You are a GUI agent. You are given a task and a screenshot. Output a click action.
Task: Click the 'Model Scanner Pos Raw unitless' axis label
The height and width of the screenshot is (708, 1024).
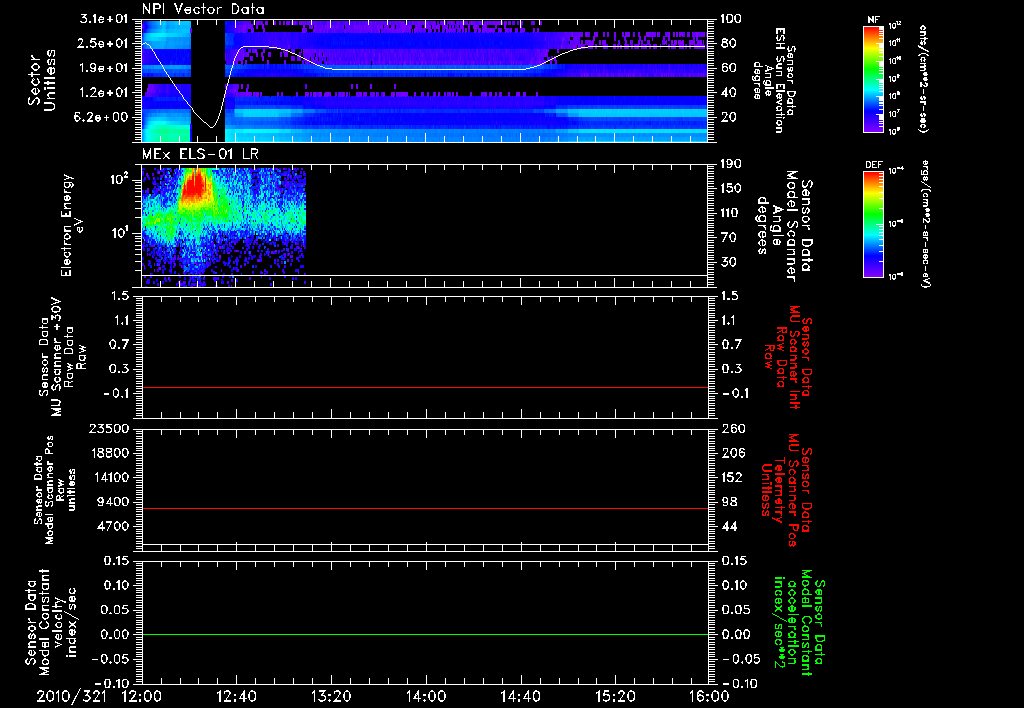point(56,490)
